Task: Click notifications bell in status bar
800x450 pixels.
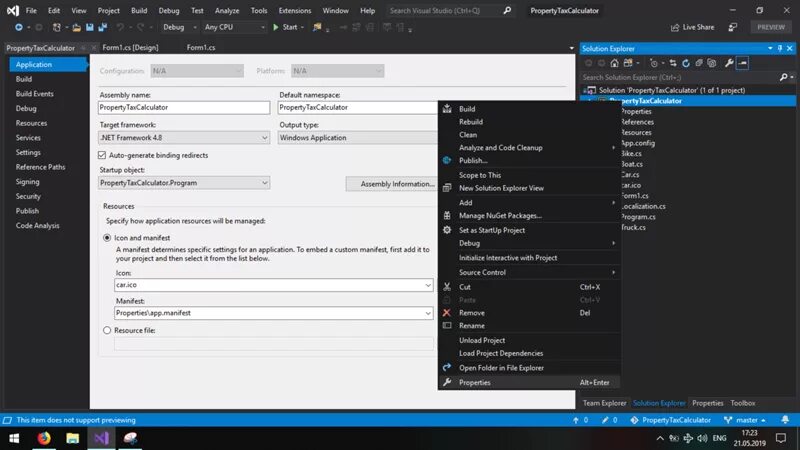Action: point(785,420)
